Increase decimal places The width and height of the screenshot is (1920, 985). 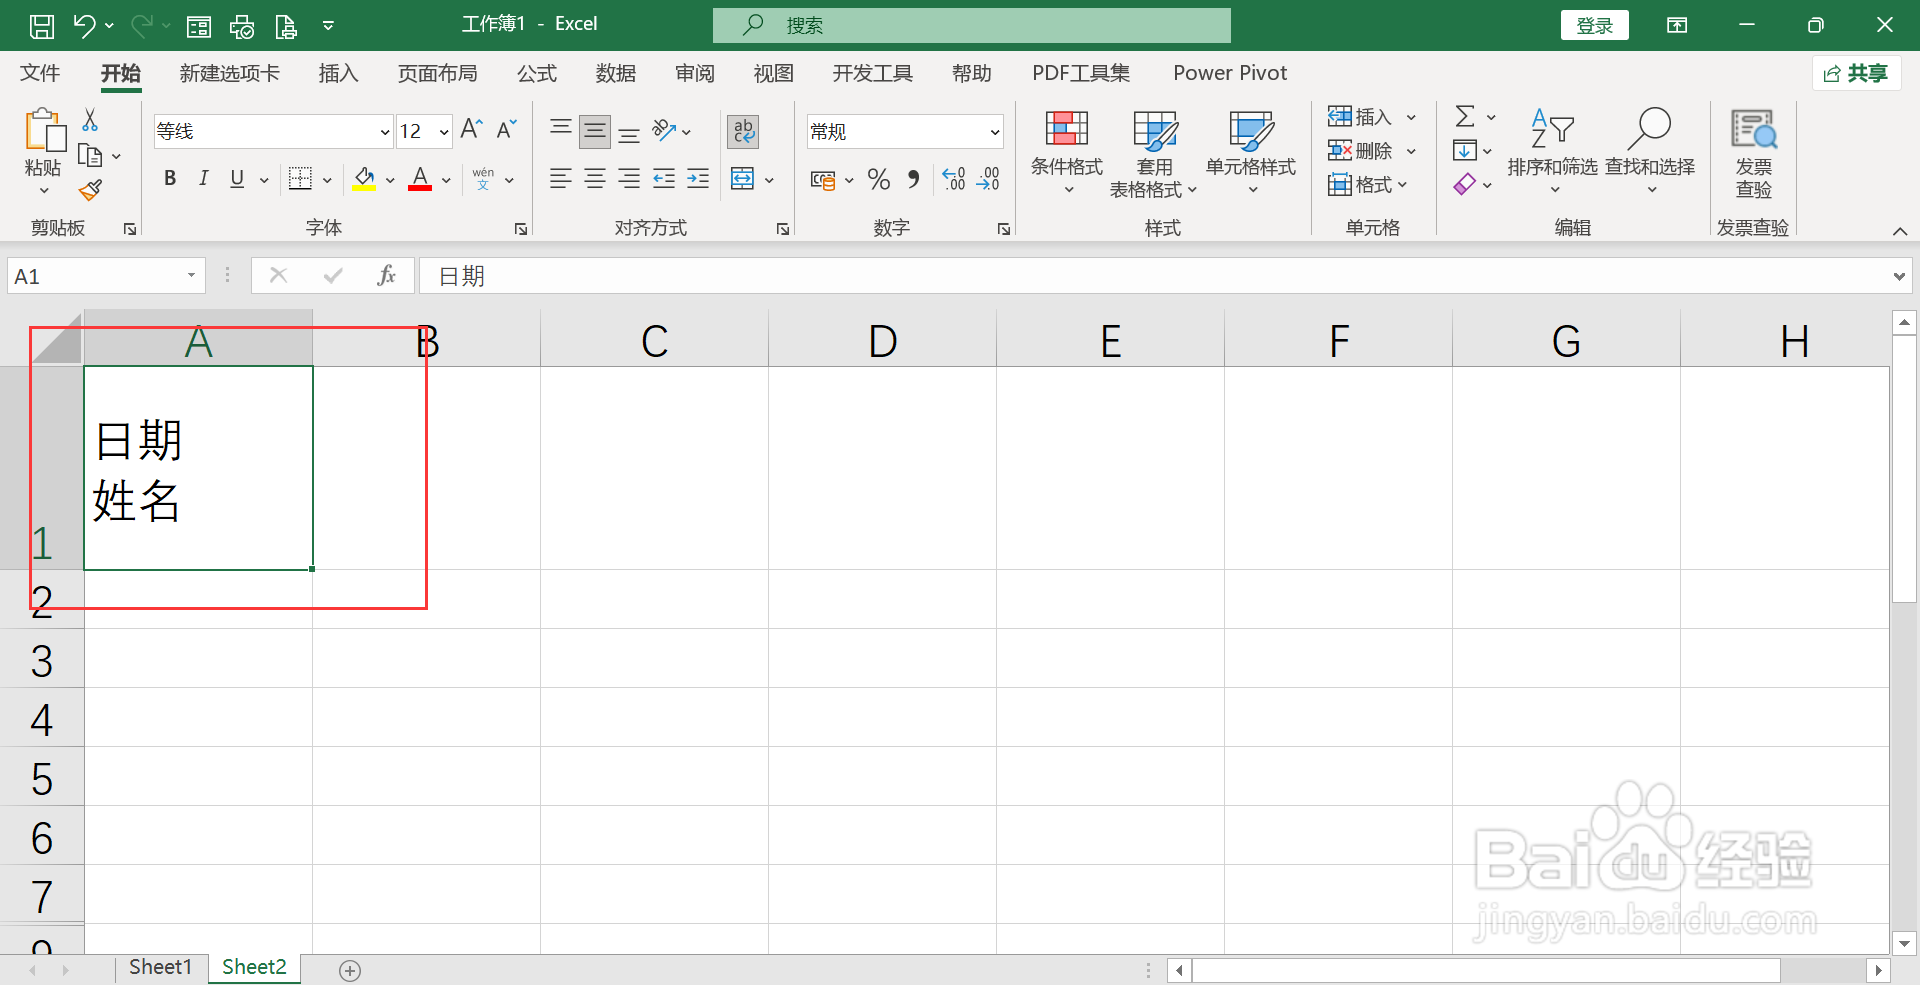pyautogui.click(x=954, y=179)
